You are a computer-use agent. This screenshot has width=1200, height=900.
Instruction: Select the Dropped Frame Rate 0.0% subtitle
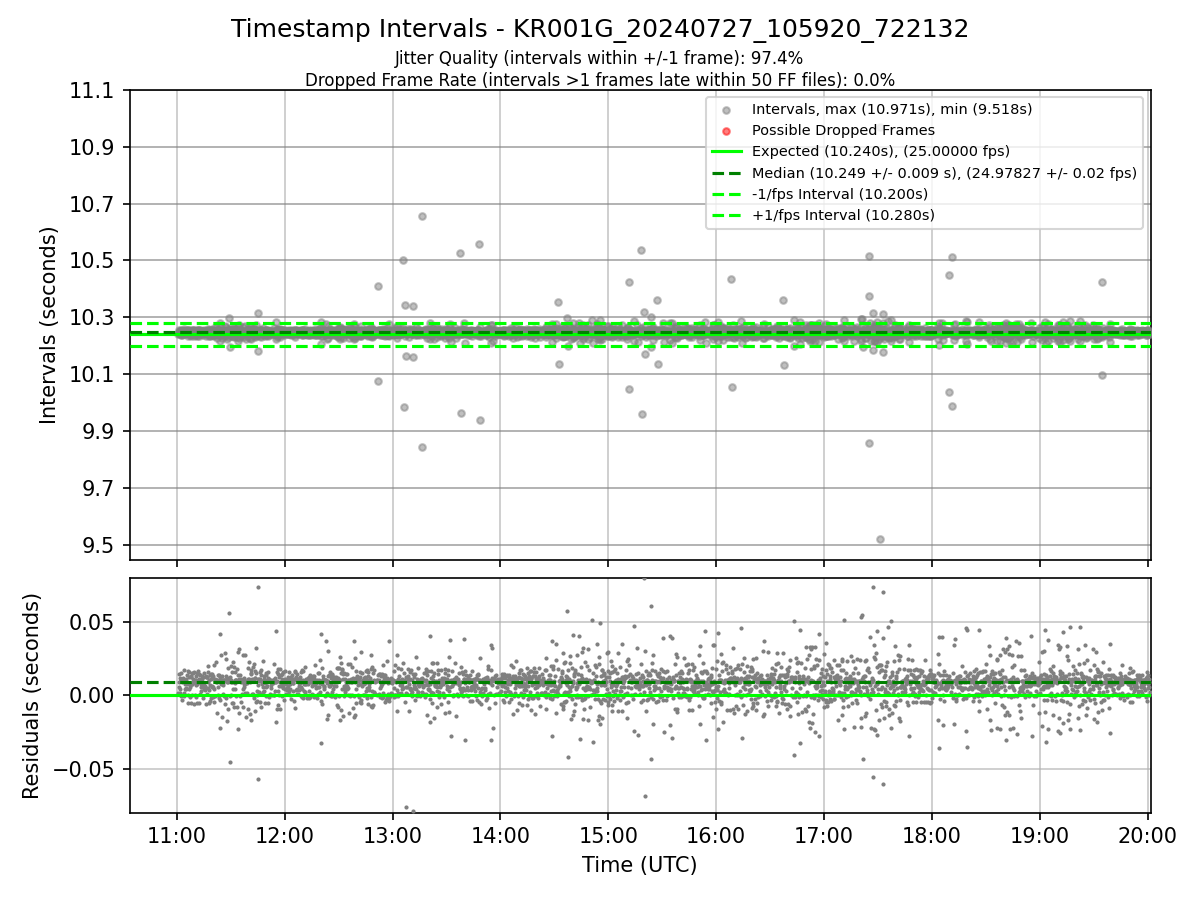click(x=600, y=79)
